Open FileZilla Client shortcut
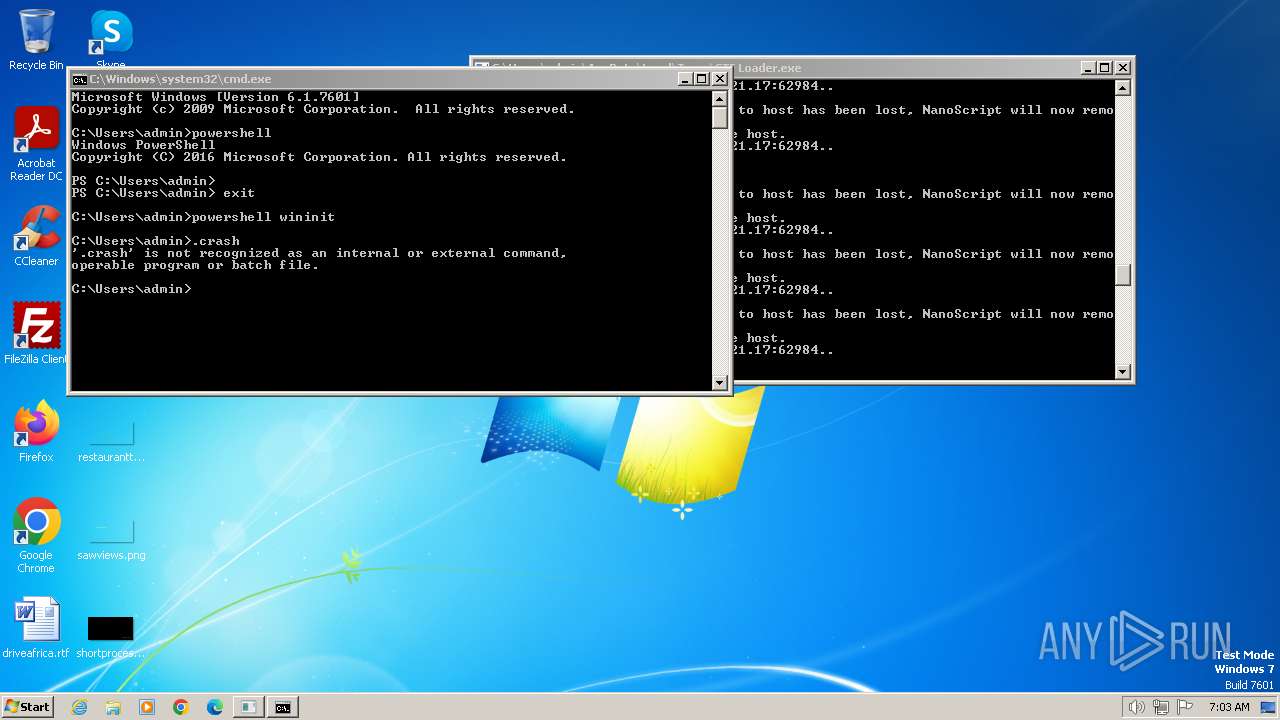 point(36,333)
